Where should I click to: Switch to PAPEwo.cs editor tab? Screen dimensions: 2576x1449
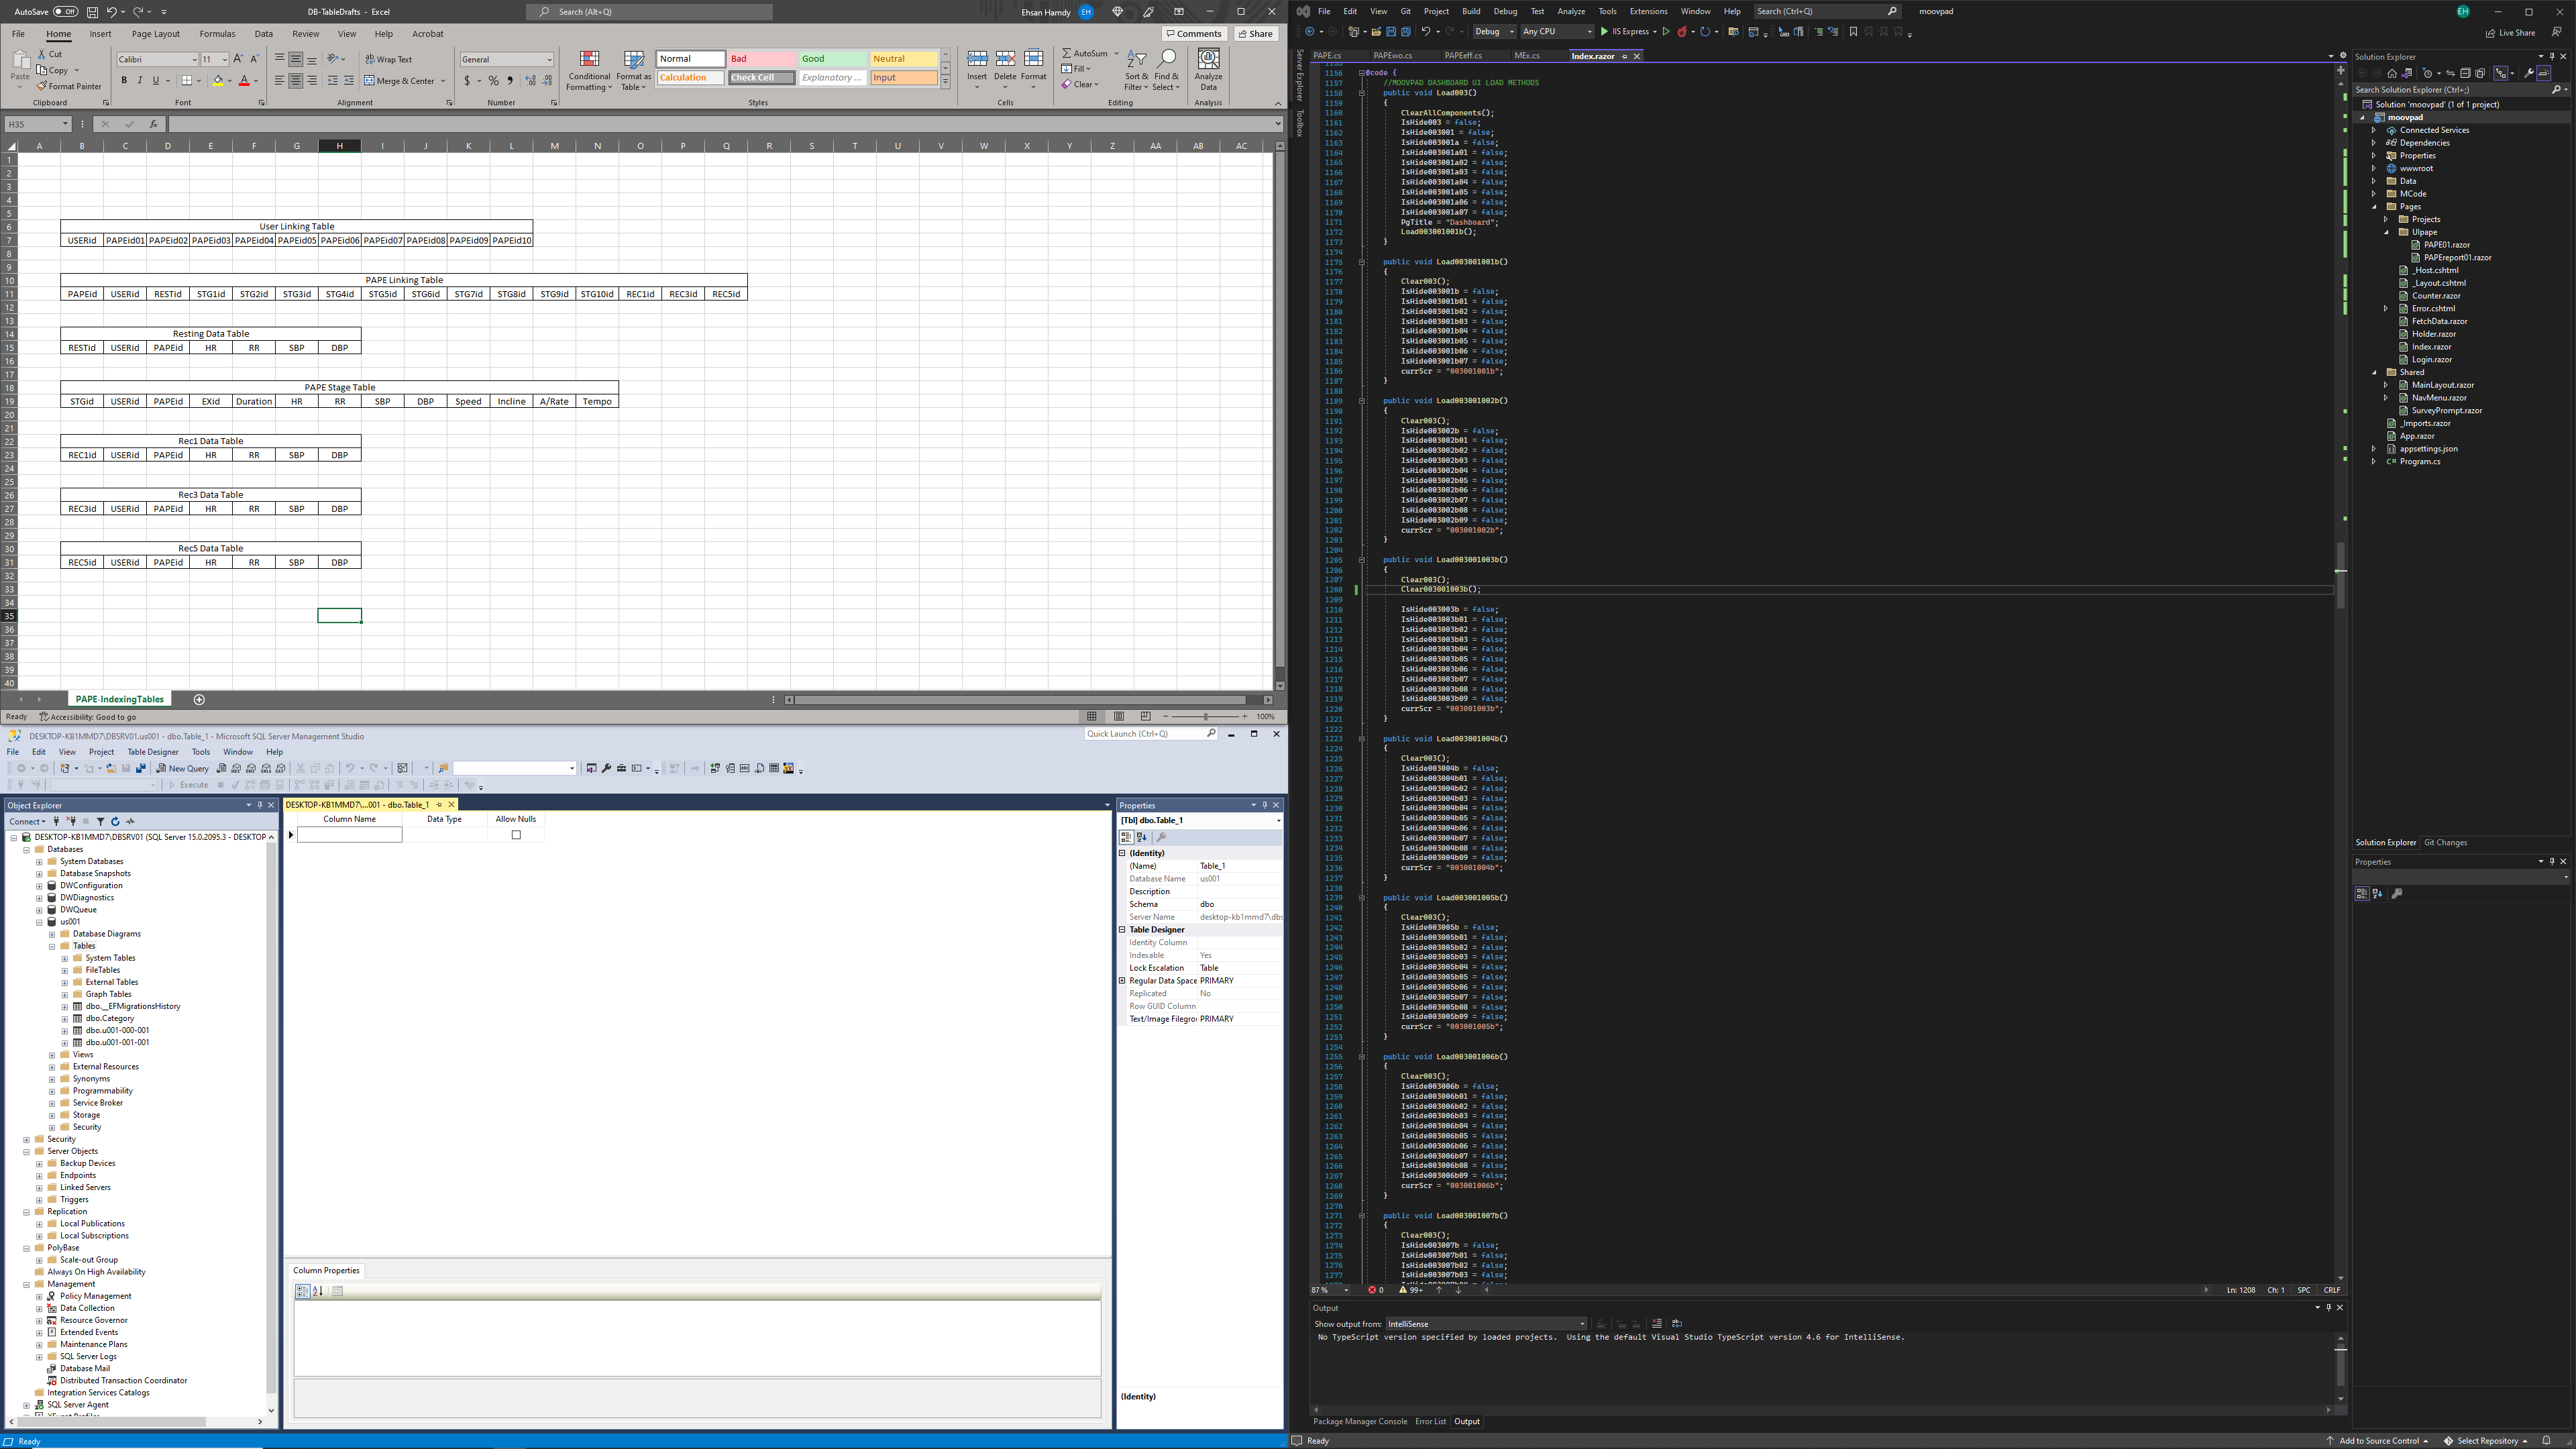coord(1392,56)
